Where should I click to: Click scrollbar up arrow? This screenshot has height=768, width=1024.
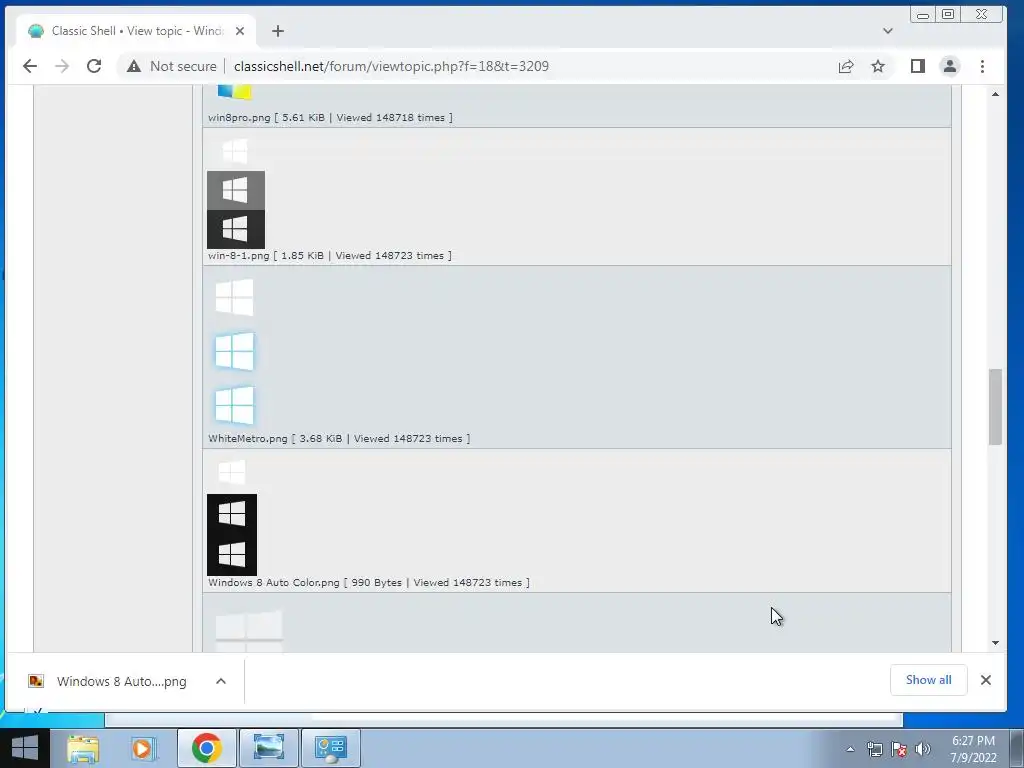995,94
